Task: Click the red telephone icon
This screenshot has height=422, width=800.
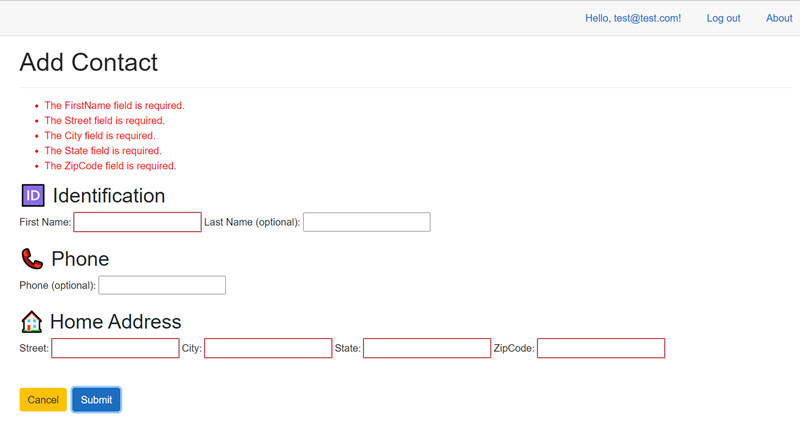Action: [32, 259]
